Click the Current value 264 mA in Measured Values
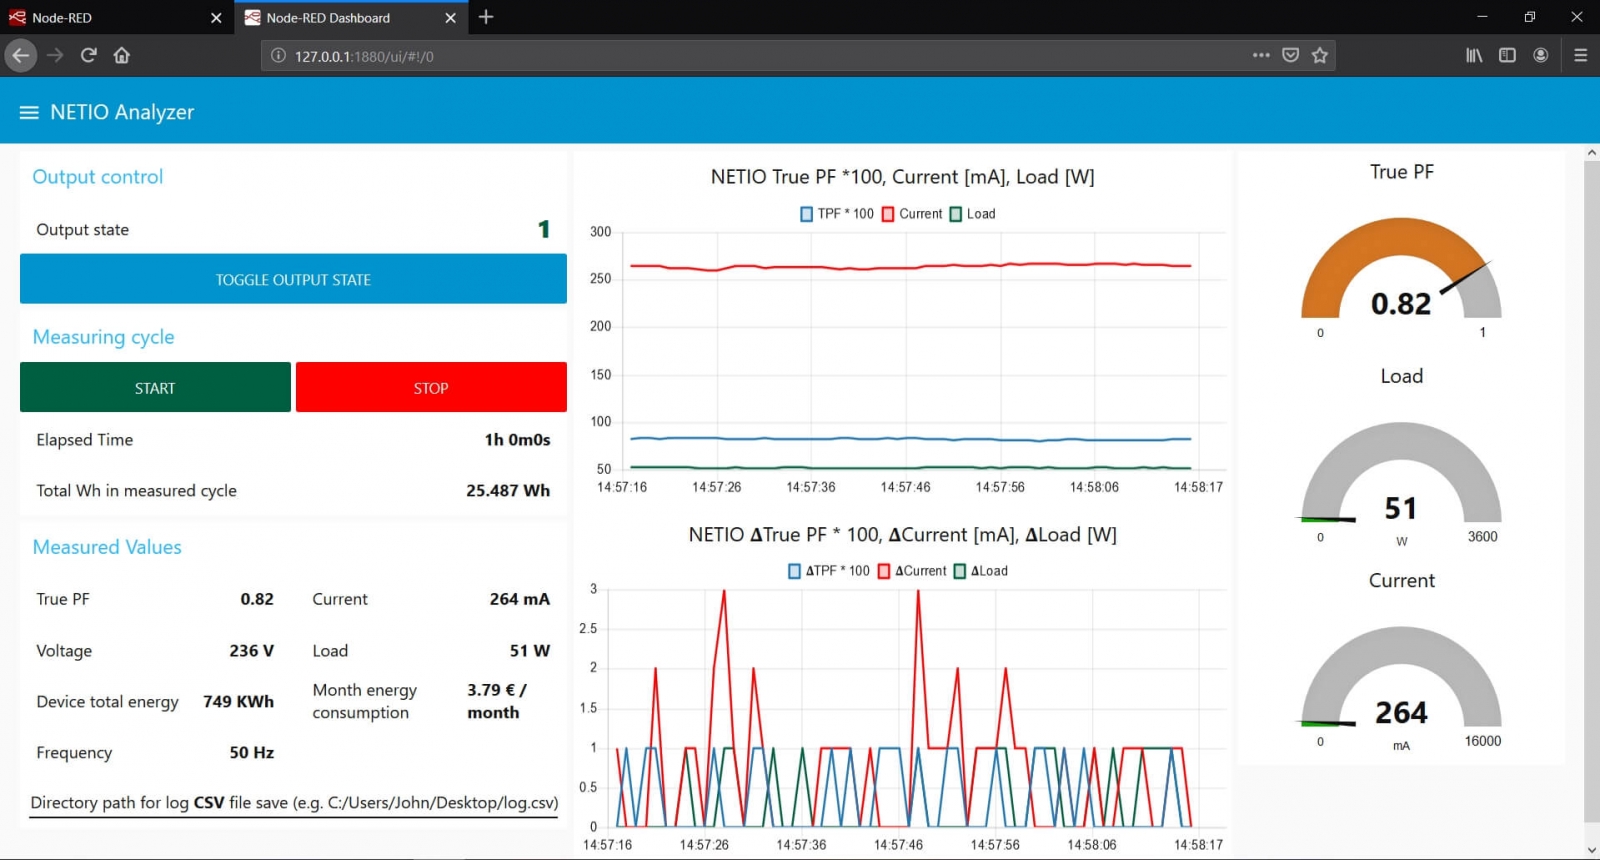This screenshot has width=1600, height=860. (520, 599)
